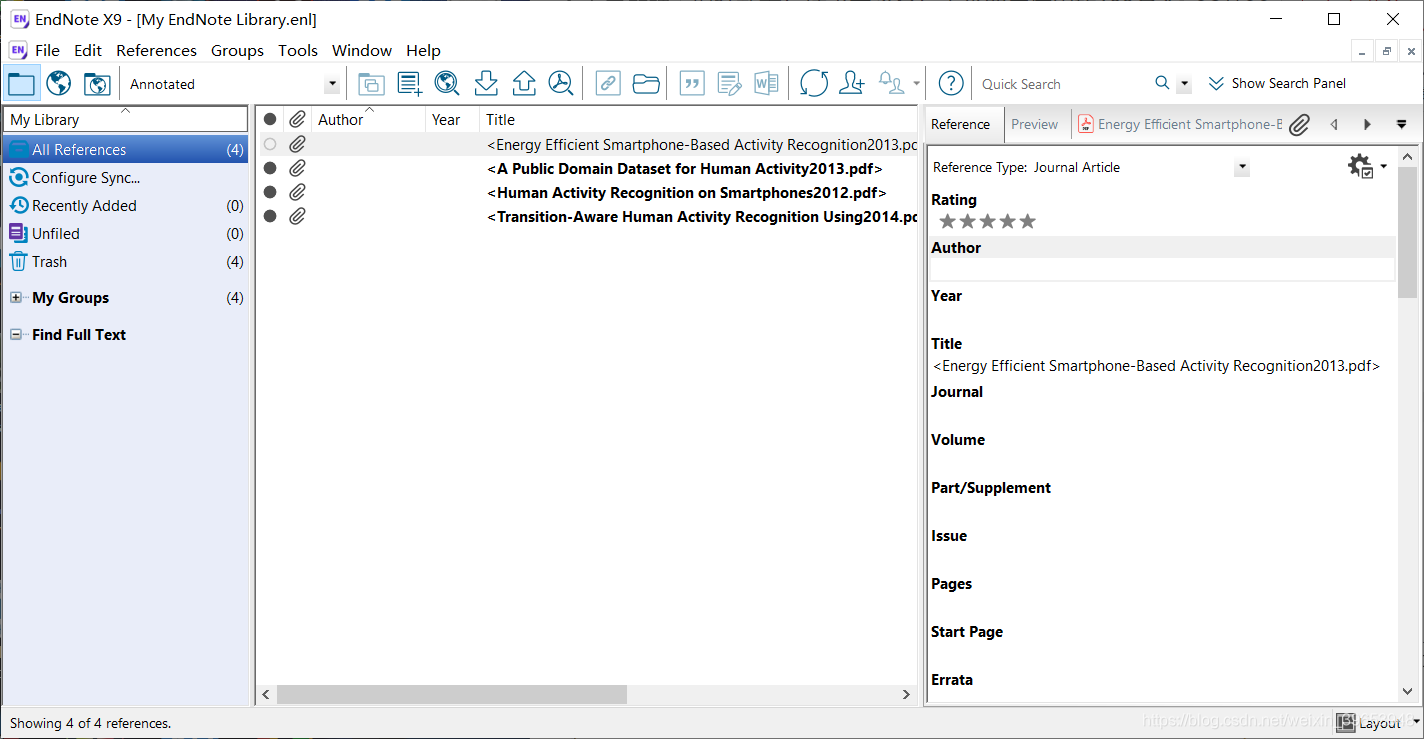
Task: Click the reference panel gear options icon
Action: tap(1361, 166)
